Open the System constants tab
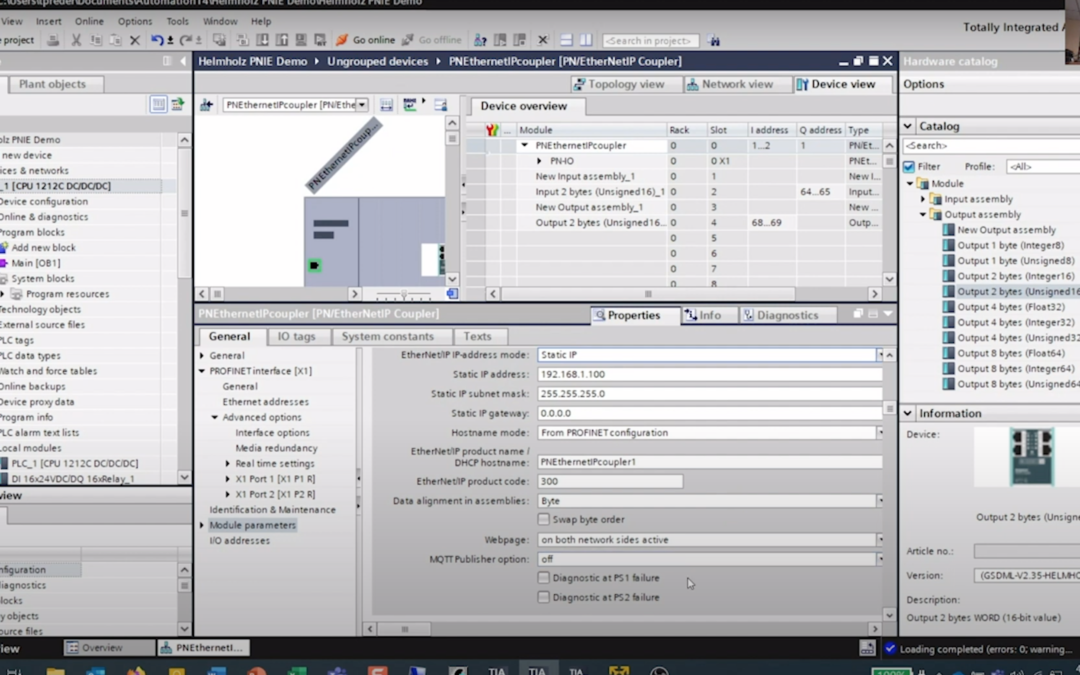This screenshot has width=1080, height=675. coord(388,336)
